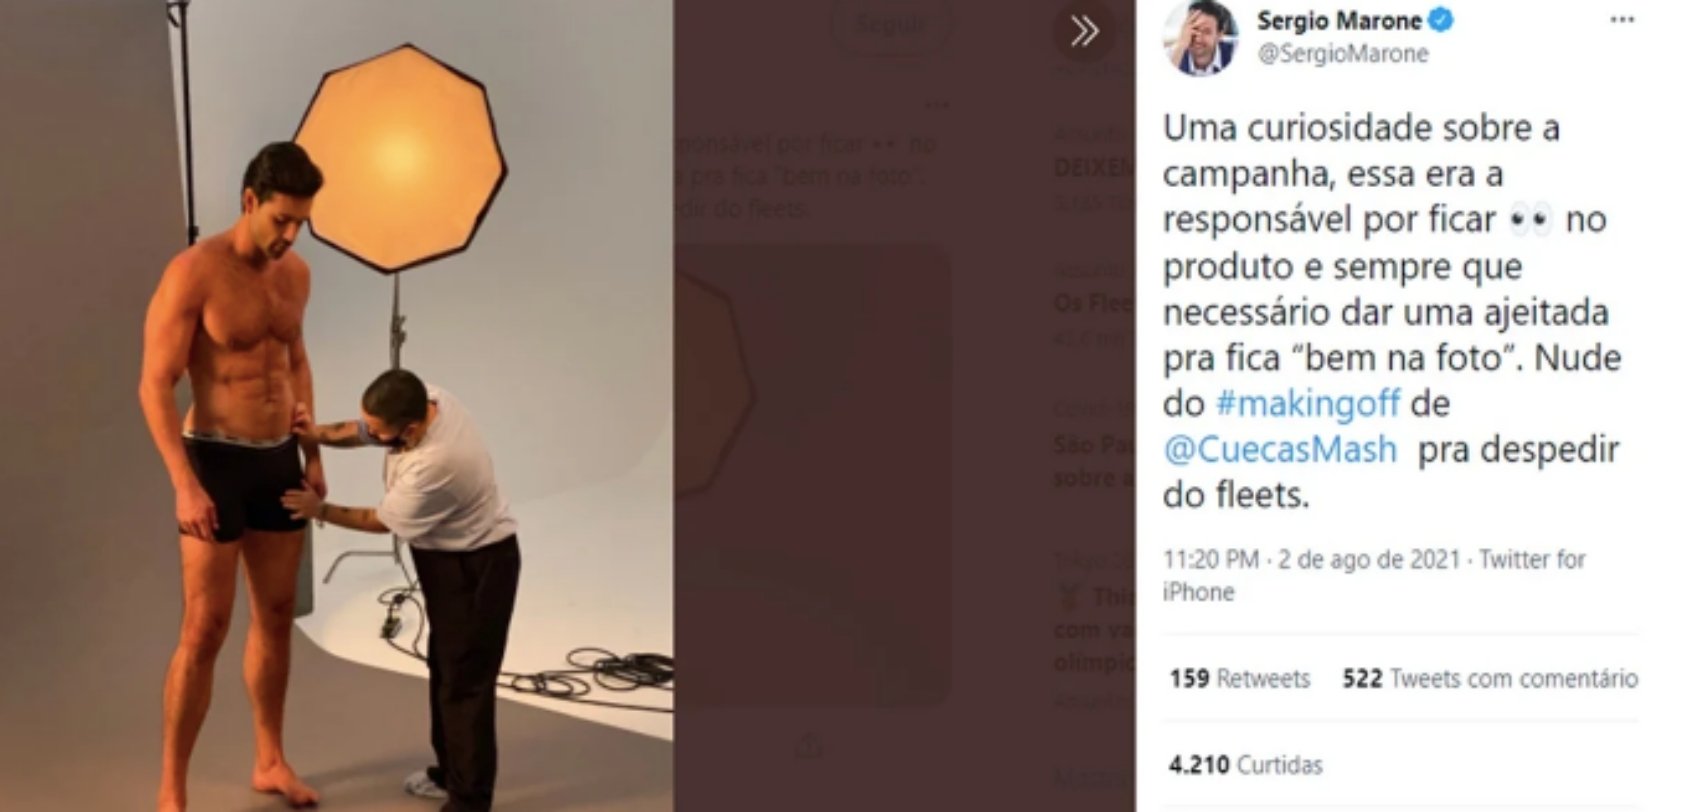Open Sergio Marone's profile avatar
The width and height of the screenshot is (1700, 812).
point(1201,38)
